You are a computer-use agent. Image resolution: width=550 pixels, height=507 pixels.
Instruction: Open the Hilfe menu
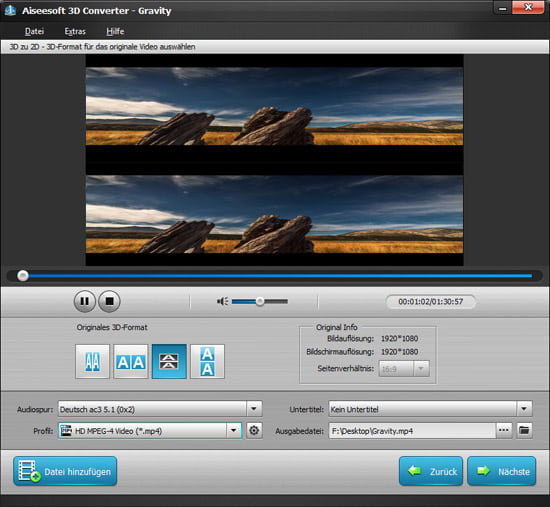115,32
